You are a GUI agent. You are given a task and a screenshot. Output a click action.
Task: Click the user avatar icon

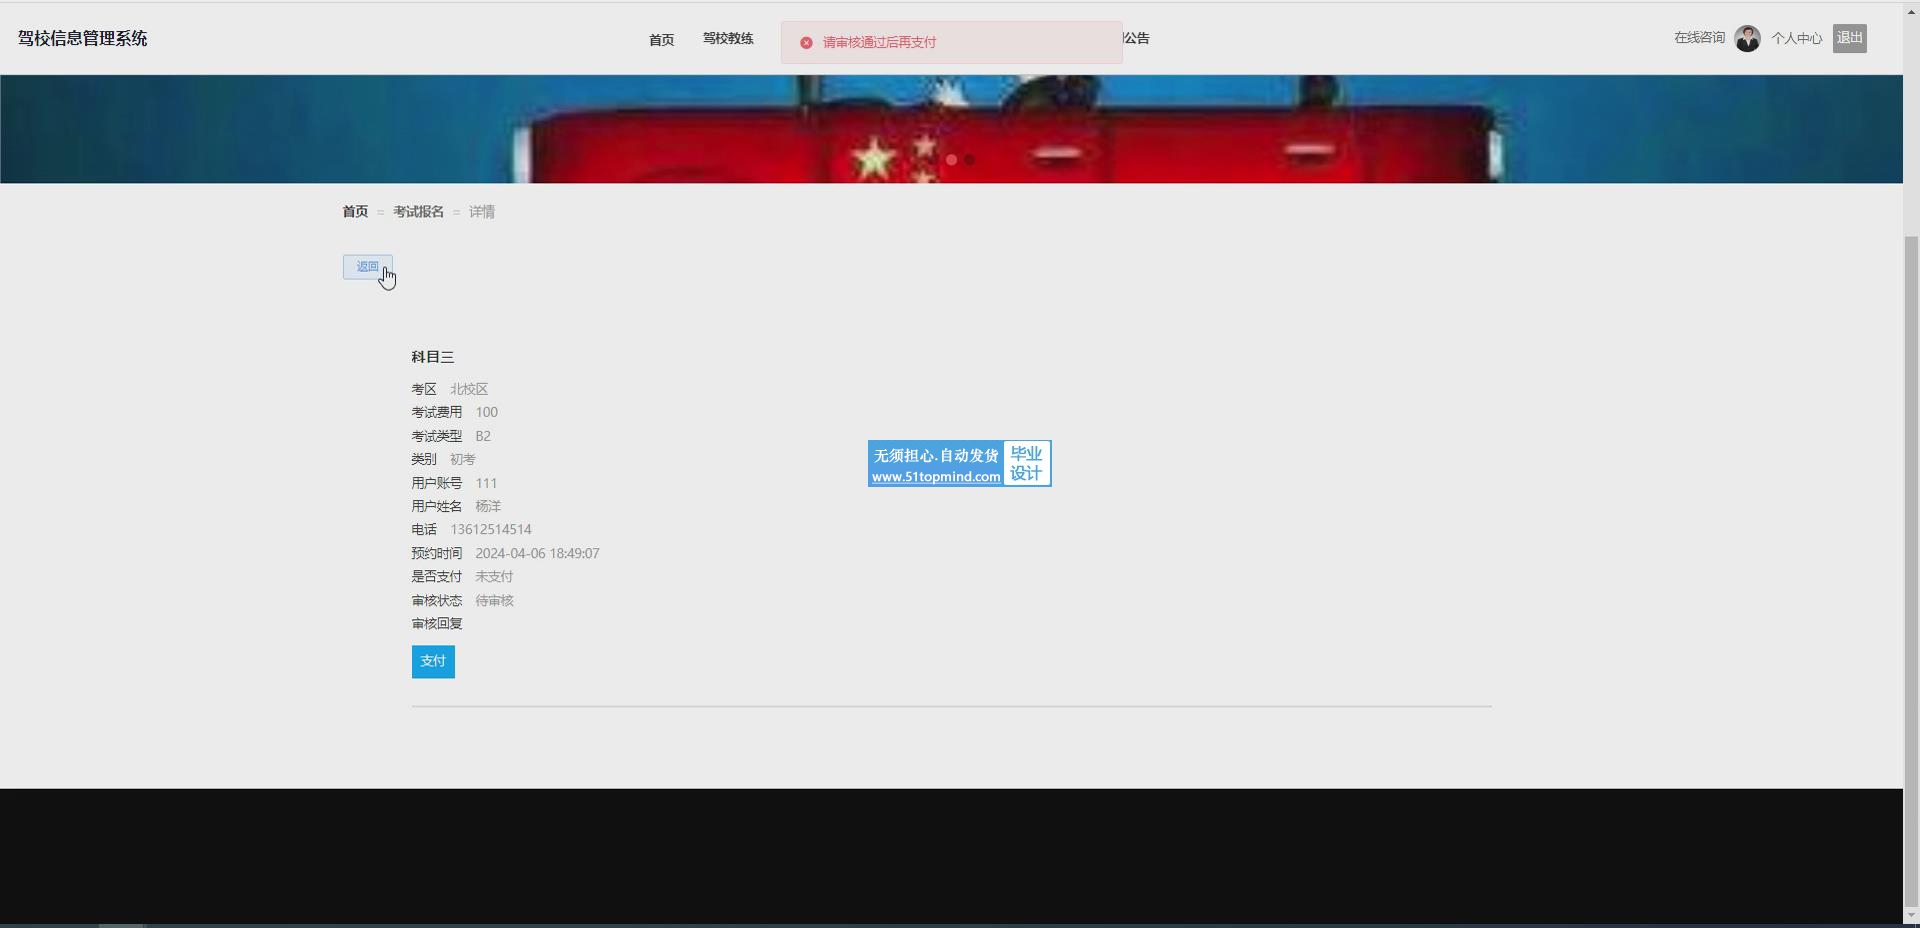[x=1747, y=38]
